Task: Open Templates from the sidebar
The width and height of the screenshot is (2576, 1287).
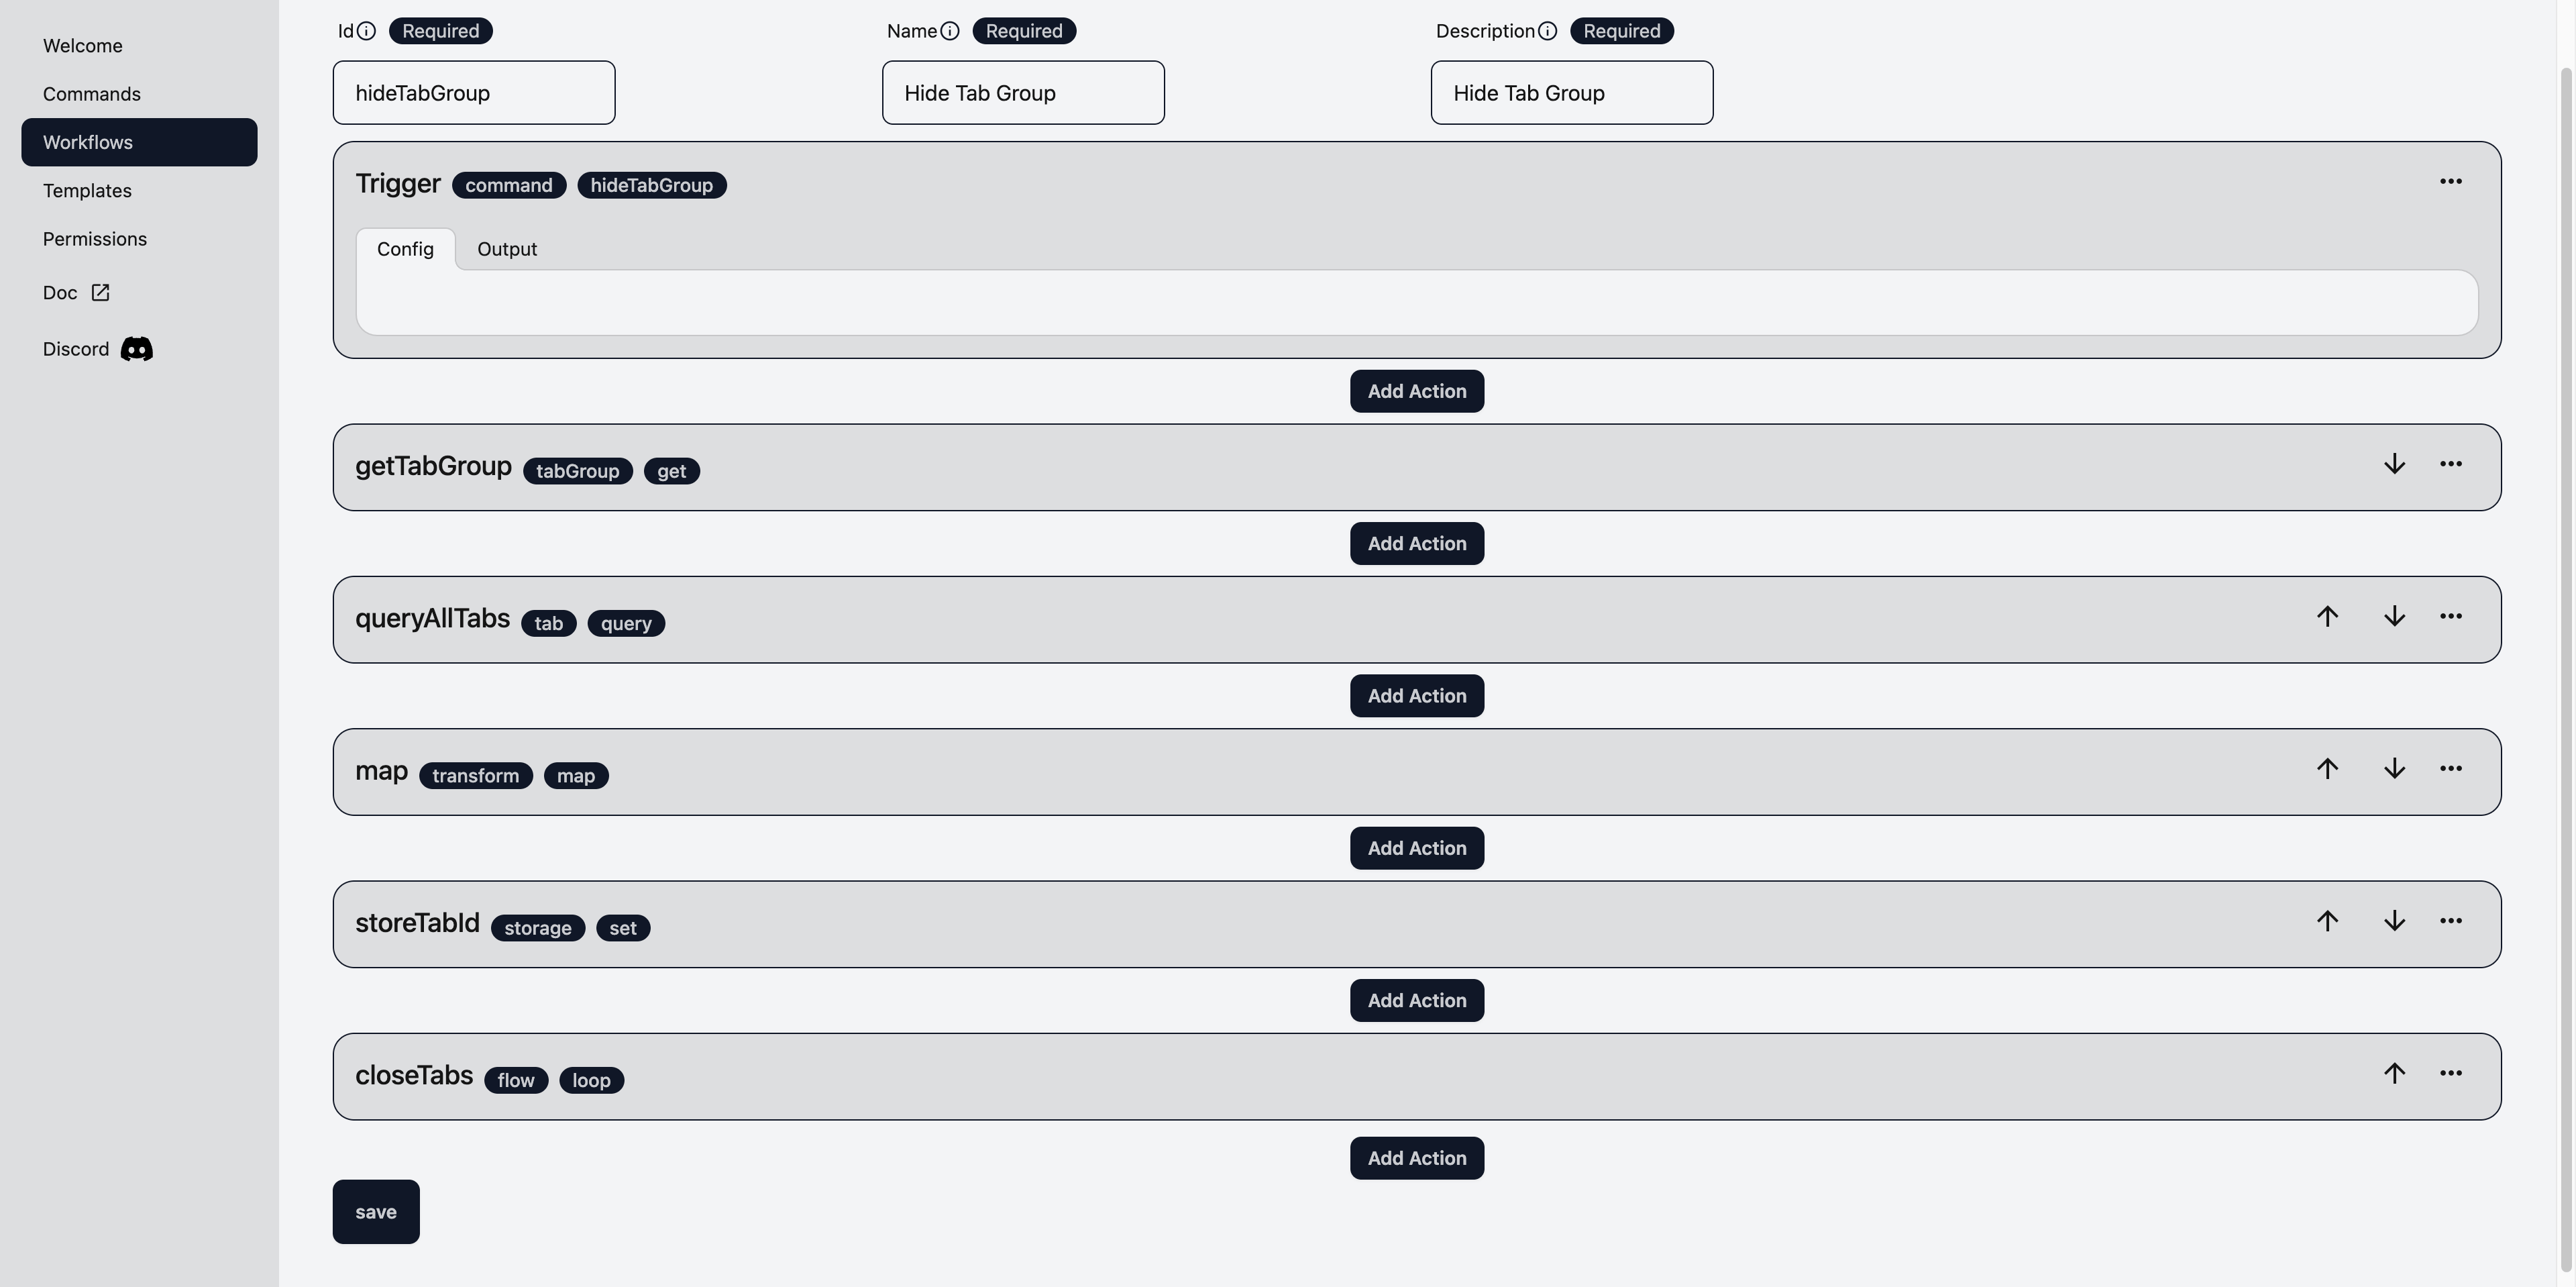Action: pyautogui.click(x=87, y=190)
